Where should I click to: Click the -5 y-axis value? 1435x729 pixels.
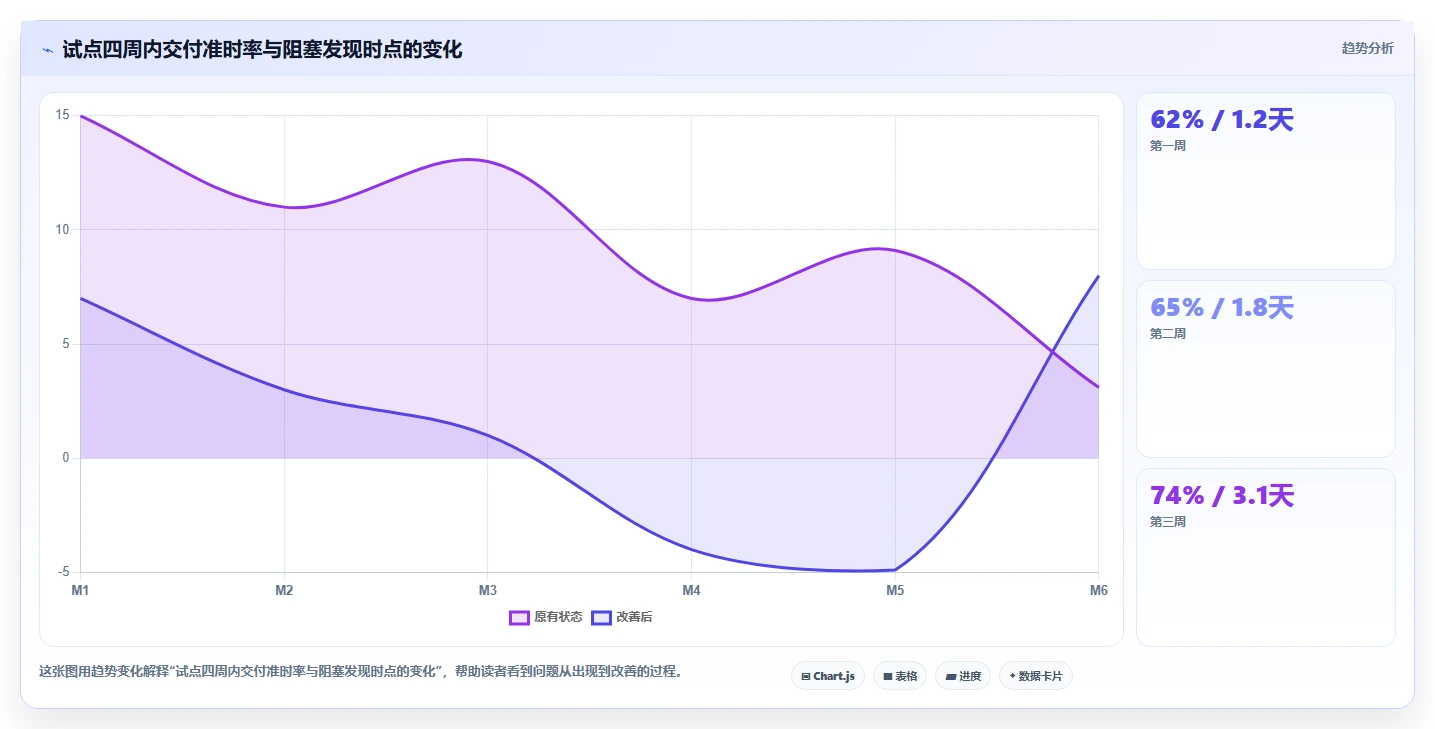(64, 572)
